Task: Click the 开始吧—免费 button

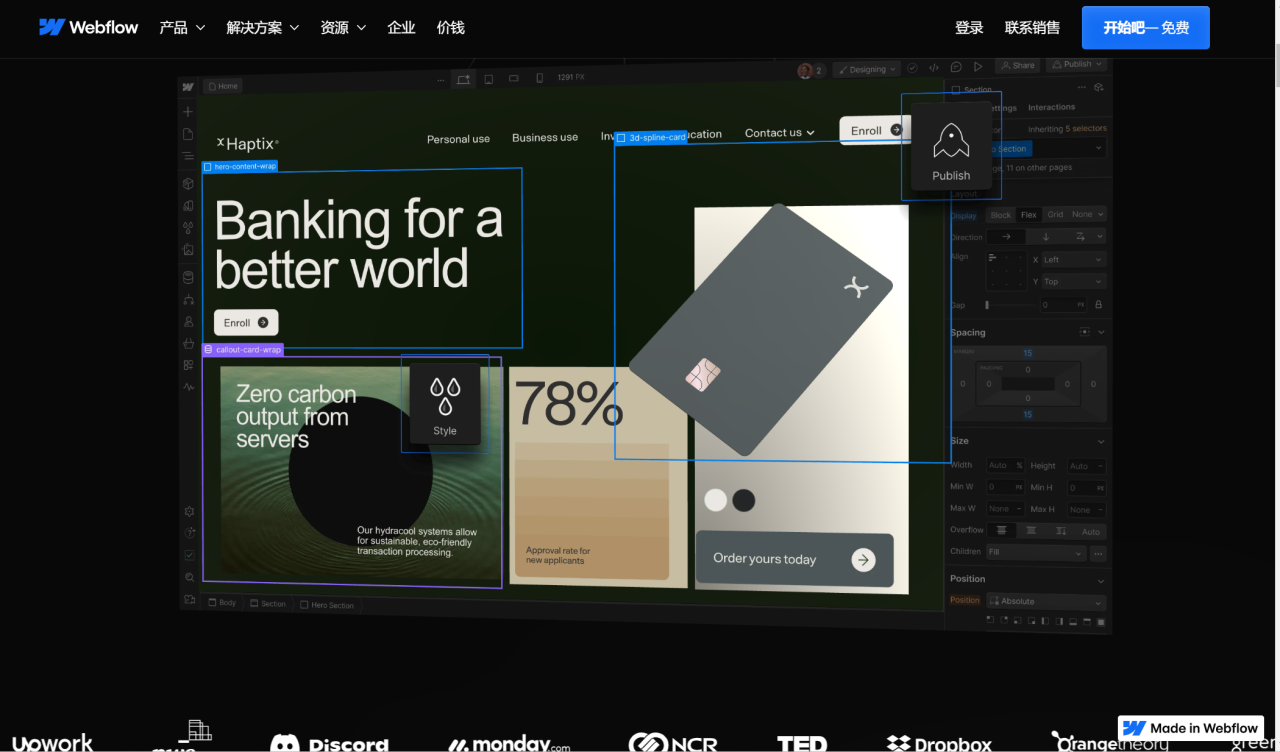Action: pyautogui.click(x=1145, y=28)
